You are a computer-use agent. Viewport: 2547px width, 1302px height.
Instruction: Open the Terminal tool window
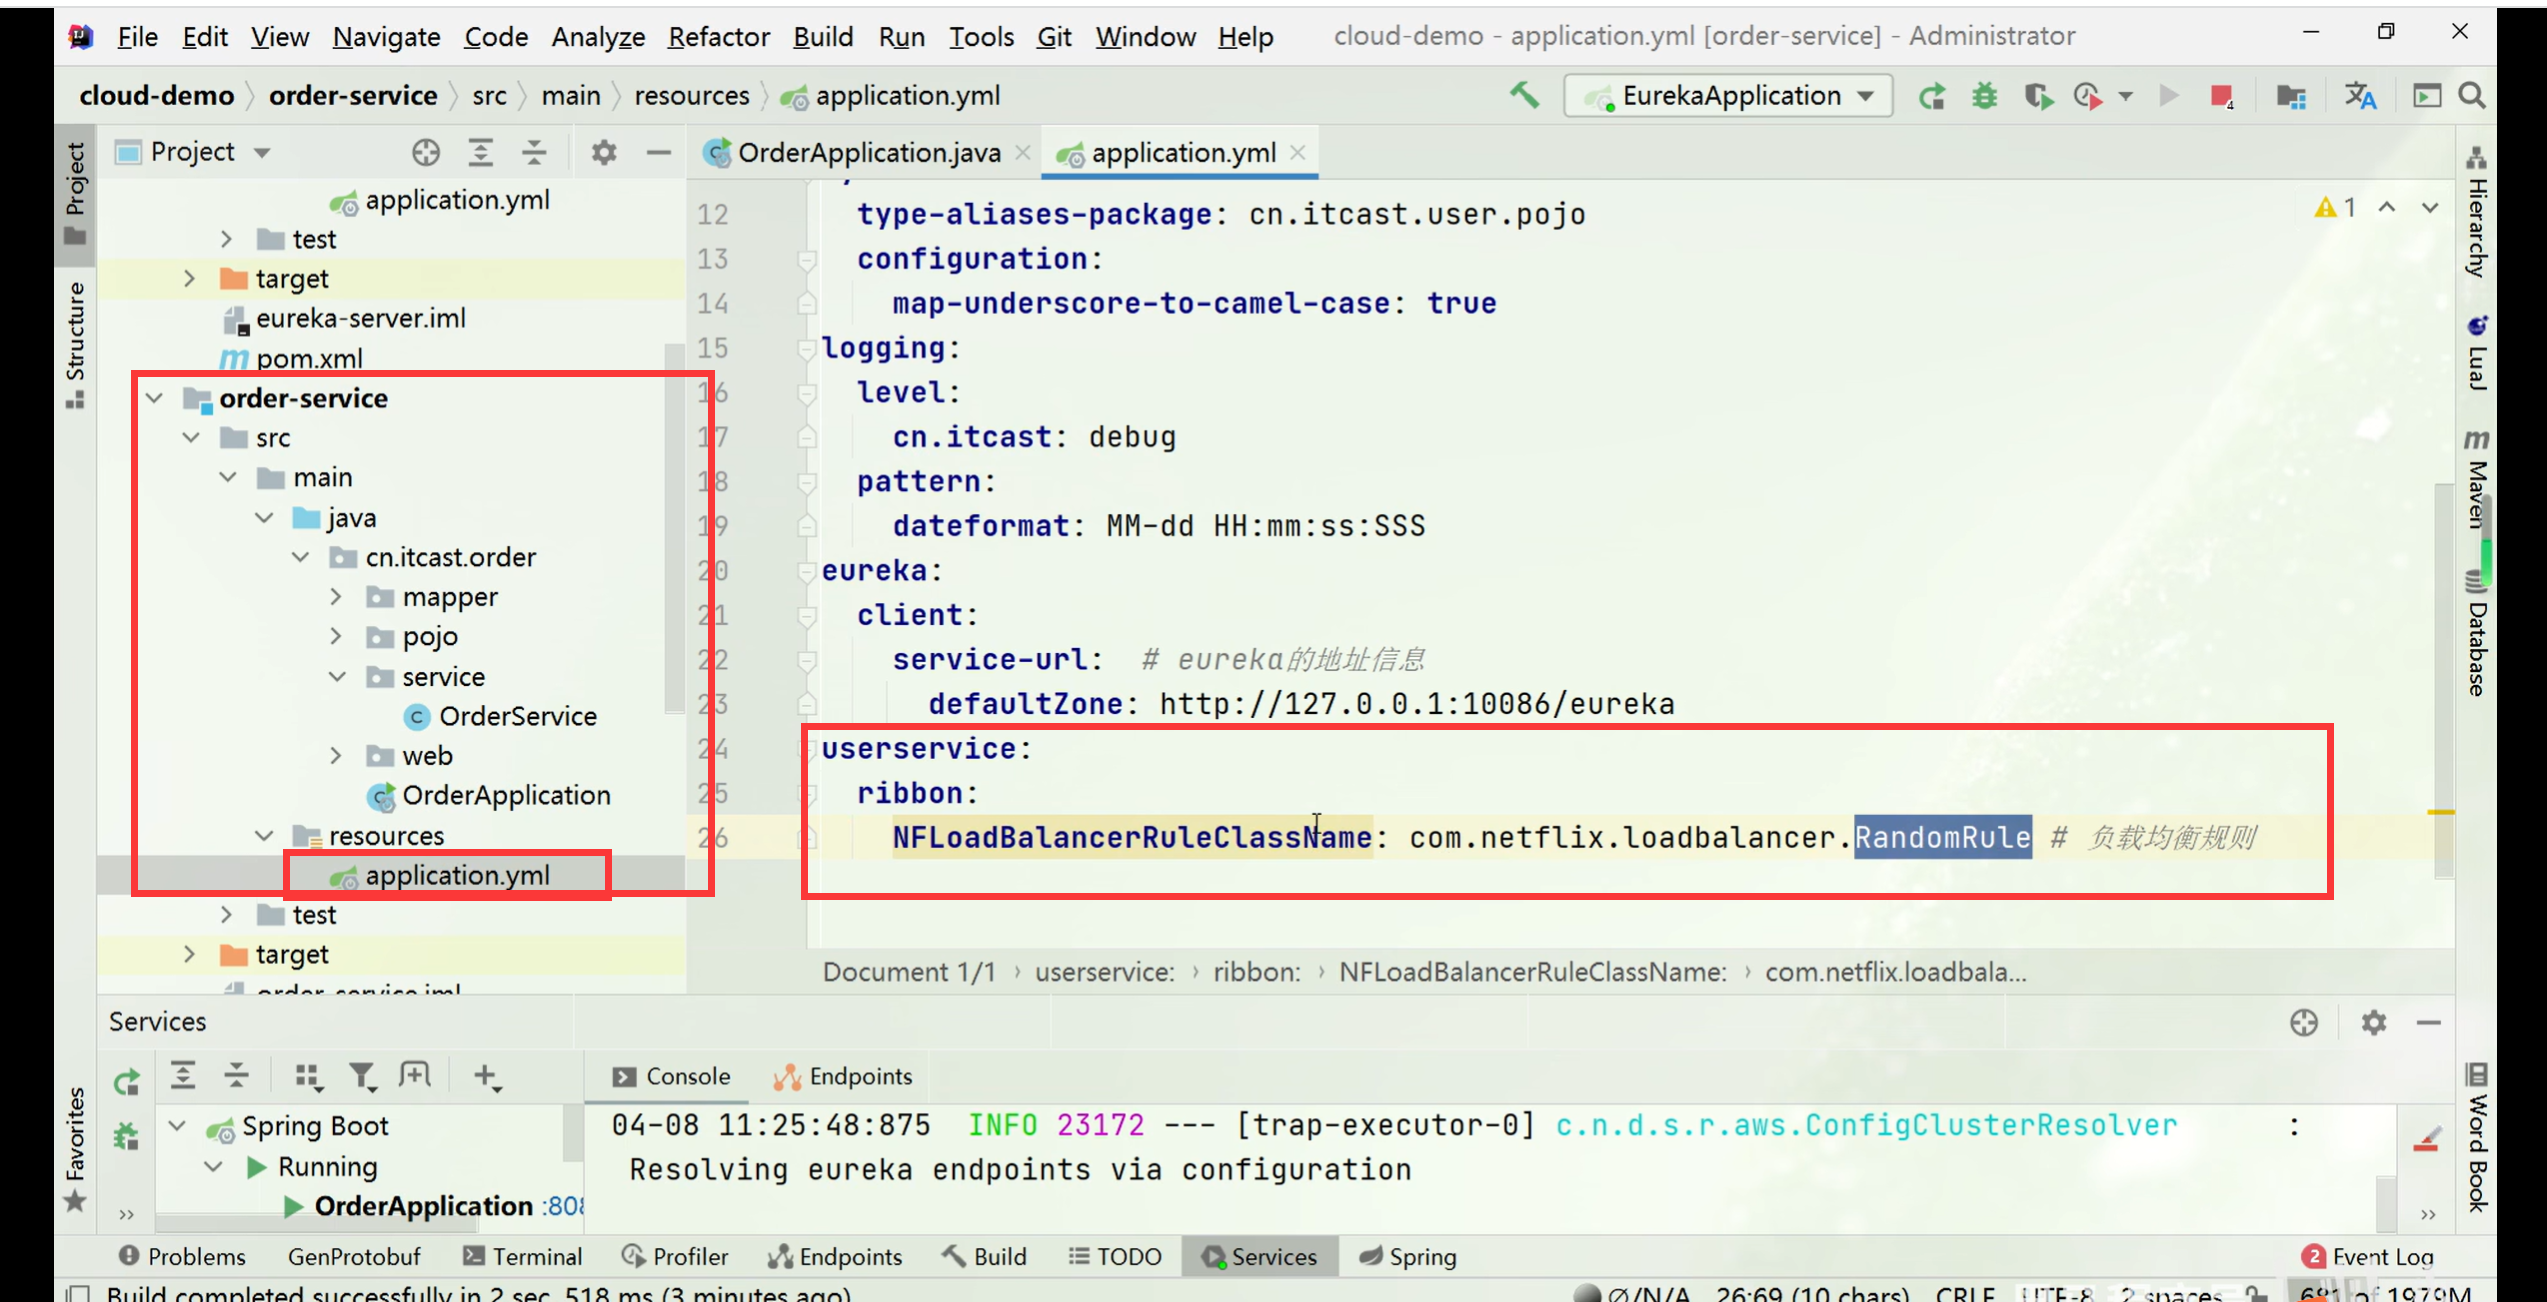click(x=524, y=1257)
